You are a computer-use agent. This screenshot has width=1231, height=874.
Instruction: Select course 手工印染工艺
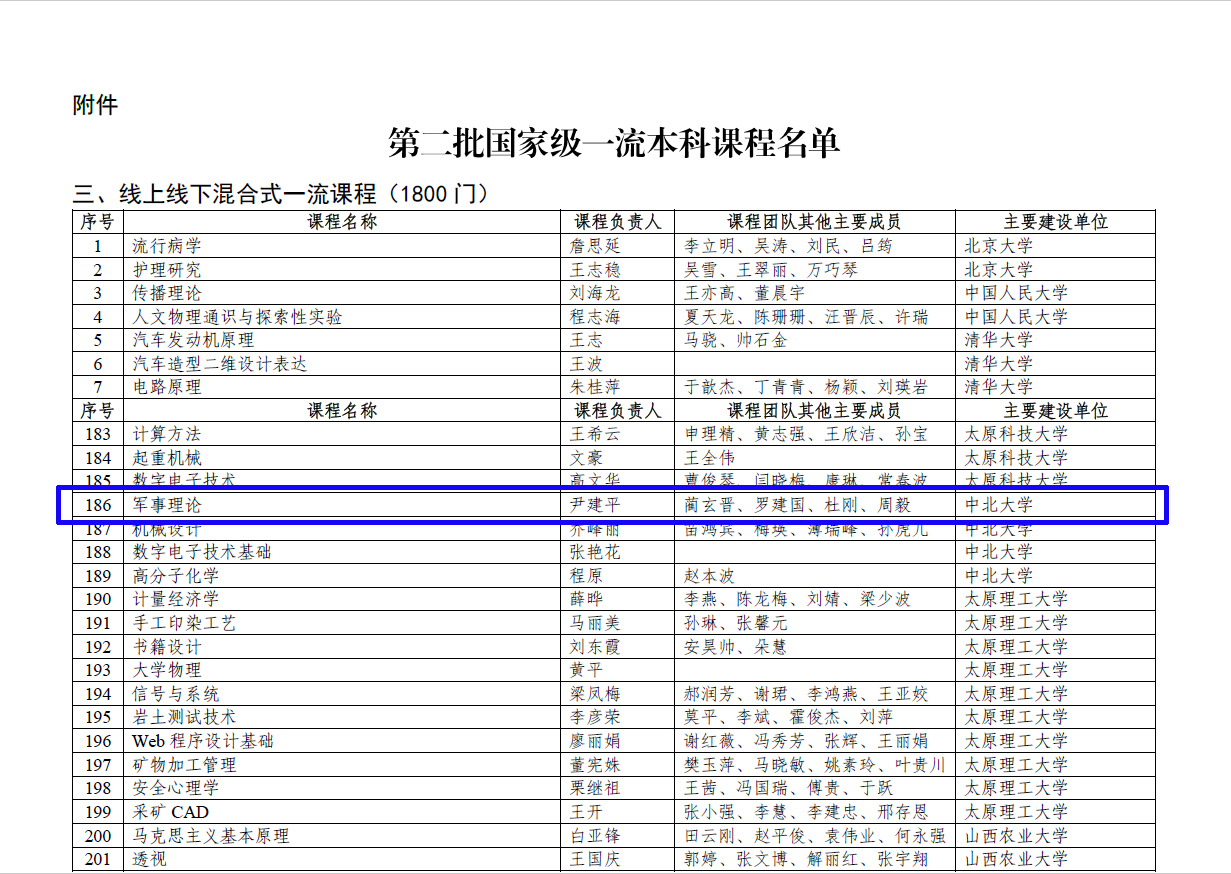pos(184,623)
